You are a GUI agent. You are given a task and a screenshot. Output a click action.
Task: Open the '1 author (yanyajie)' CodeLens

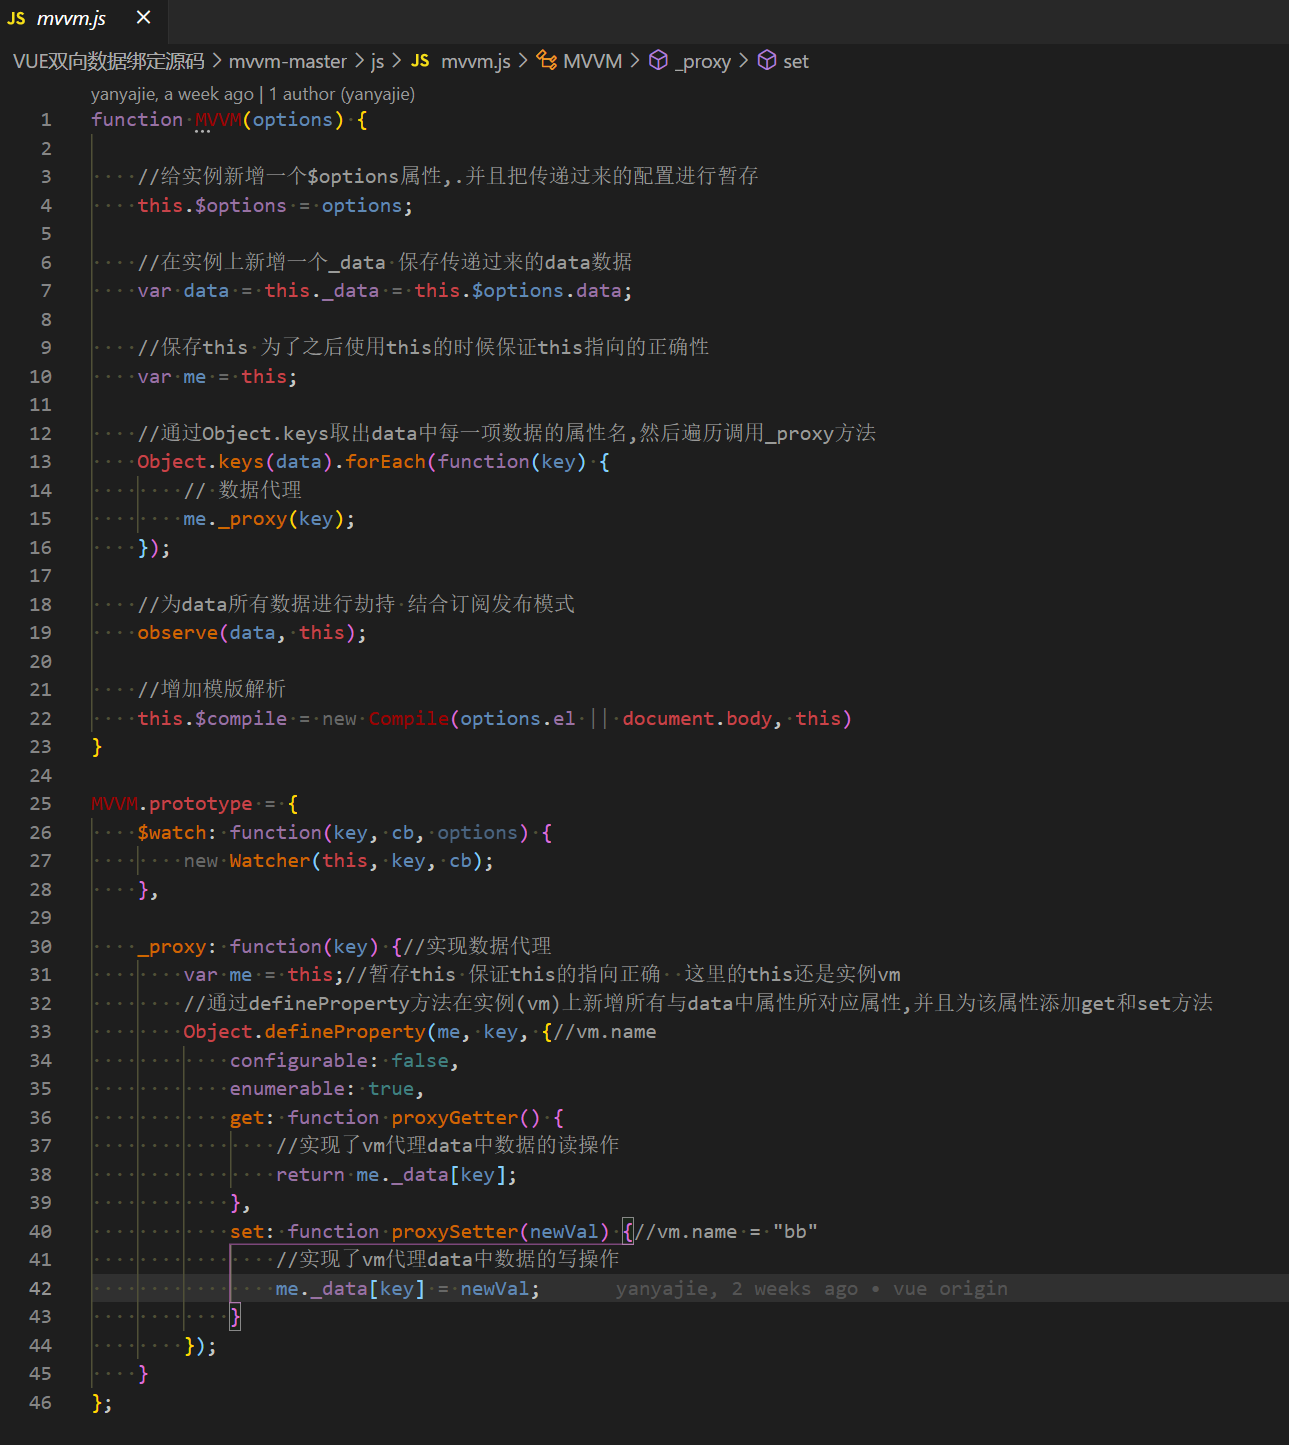[342, 94]
